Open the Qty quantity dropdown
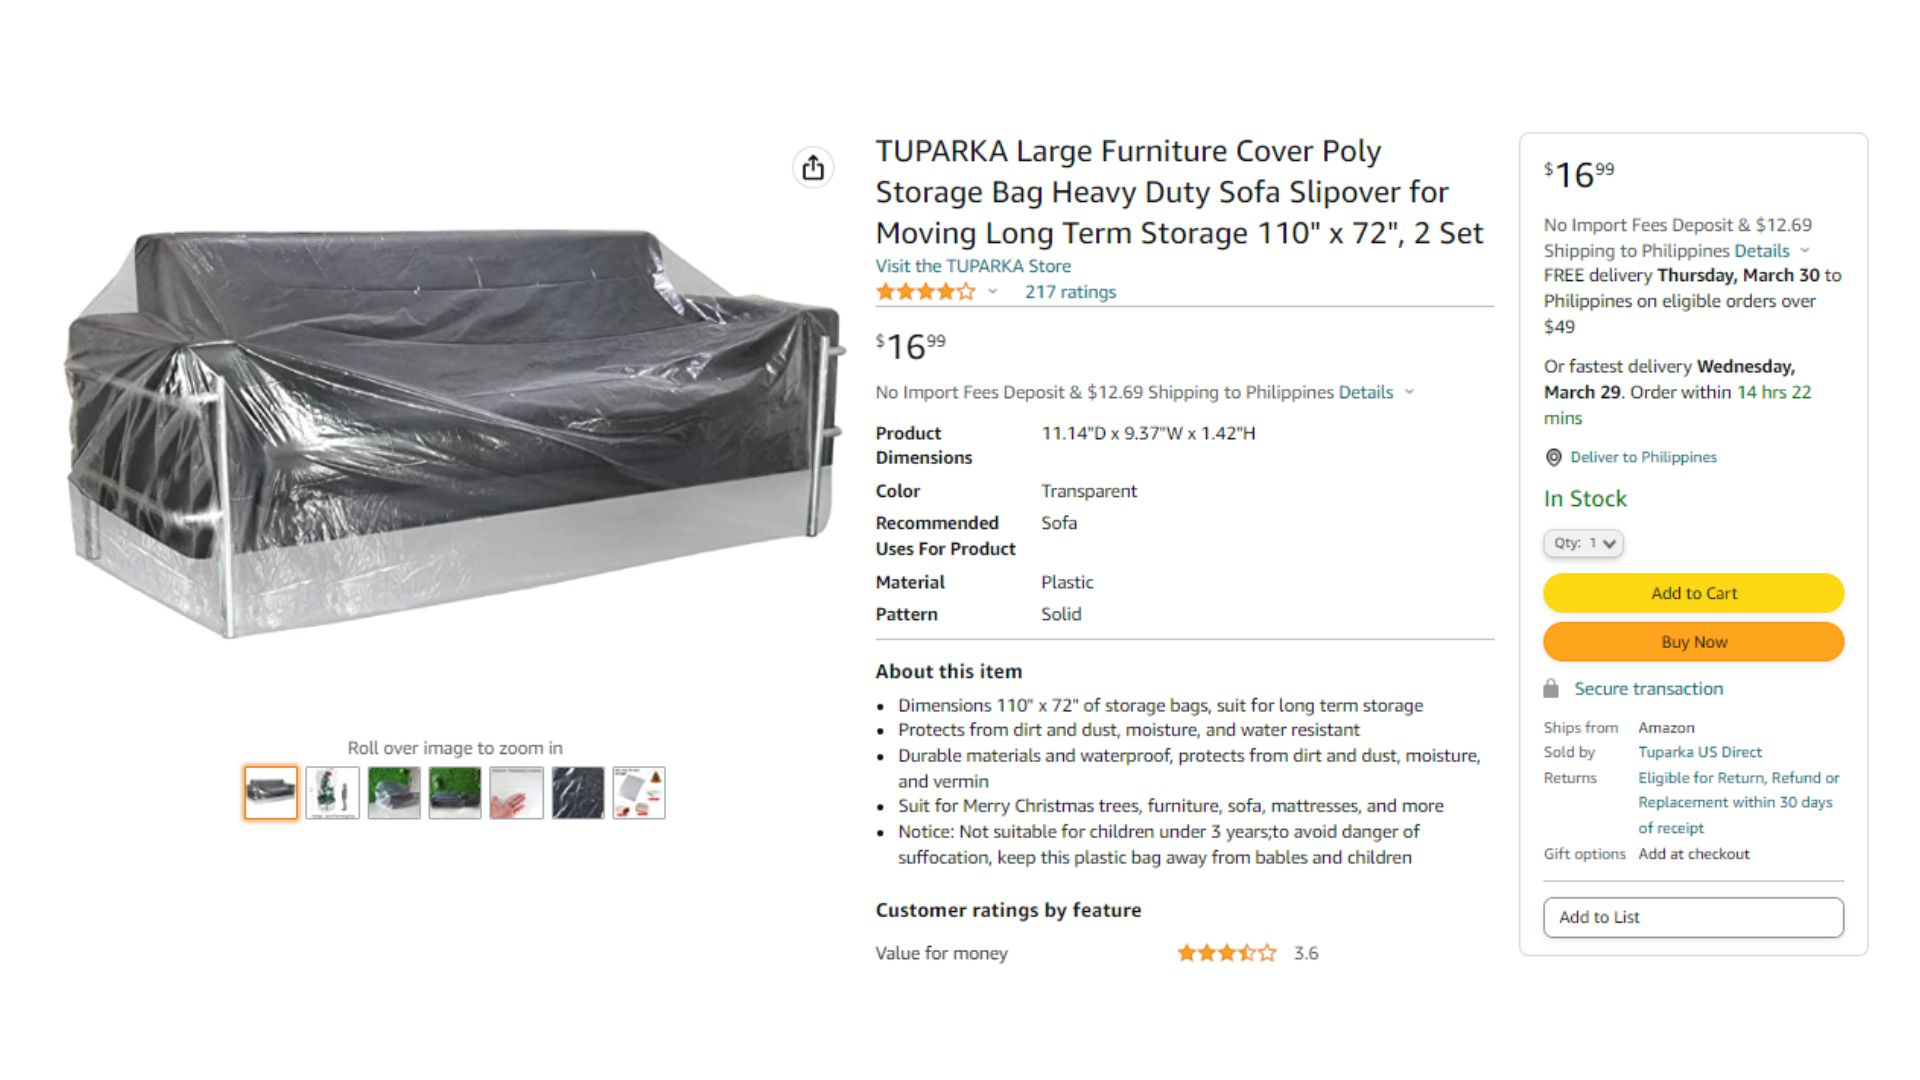1920x1080 pixels. [x=1583, y=543]
